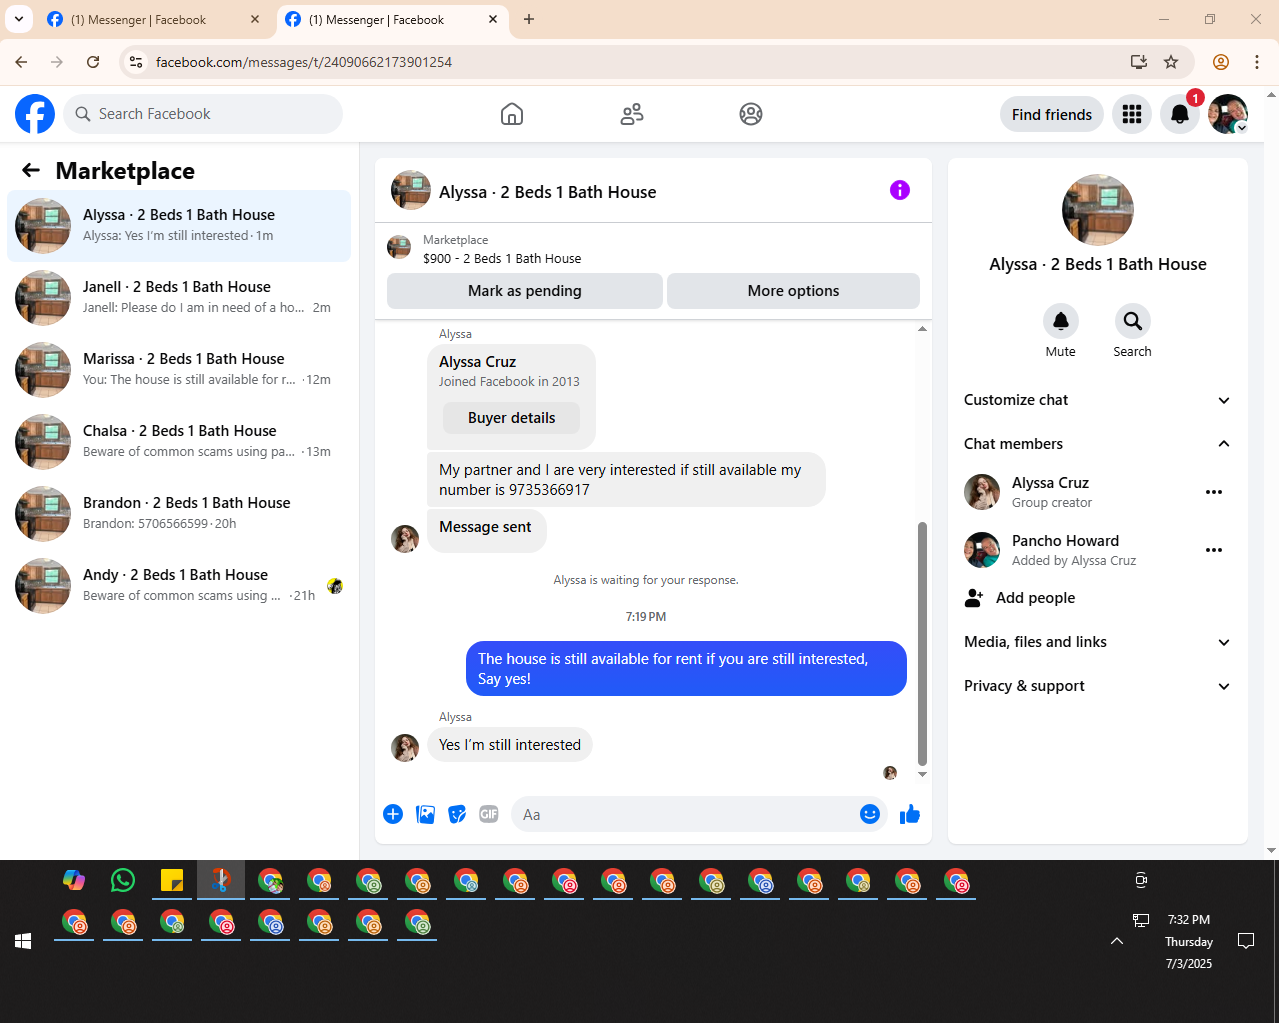The image size is (1279, 1023).
Task: Open the listing photo in right panel
Action: coord(1098,210)
